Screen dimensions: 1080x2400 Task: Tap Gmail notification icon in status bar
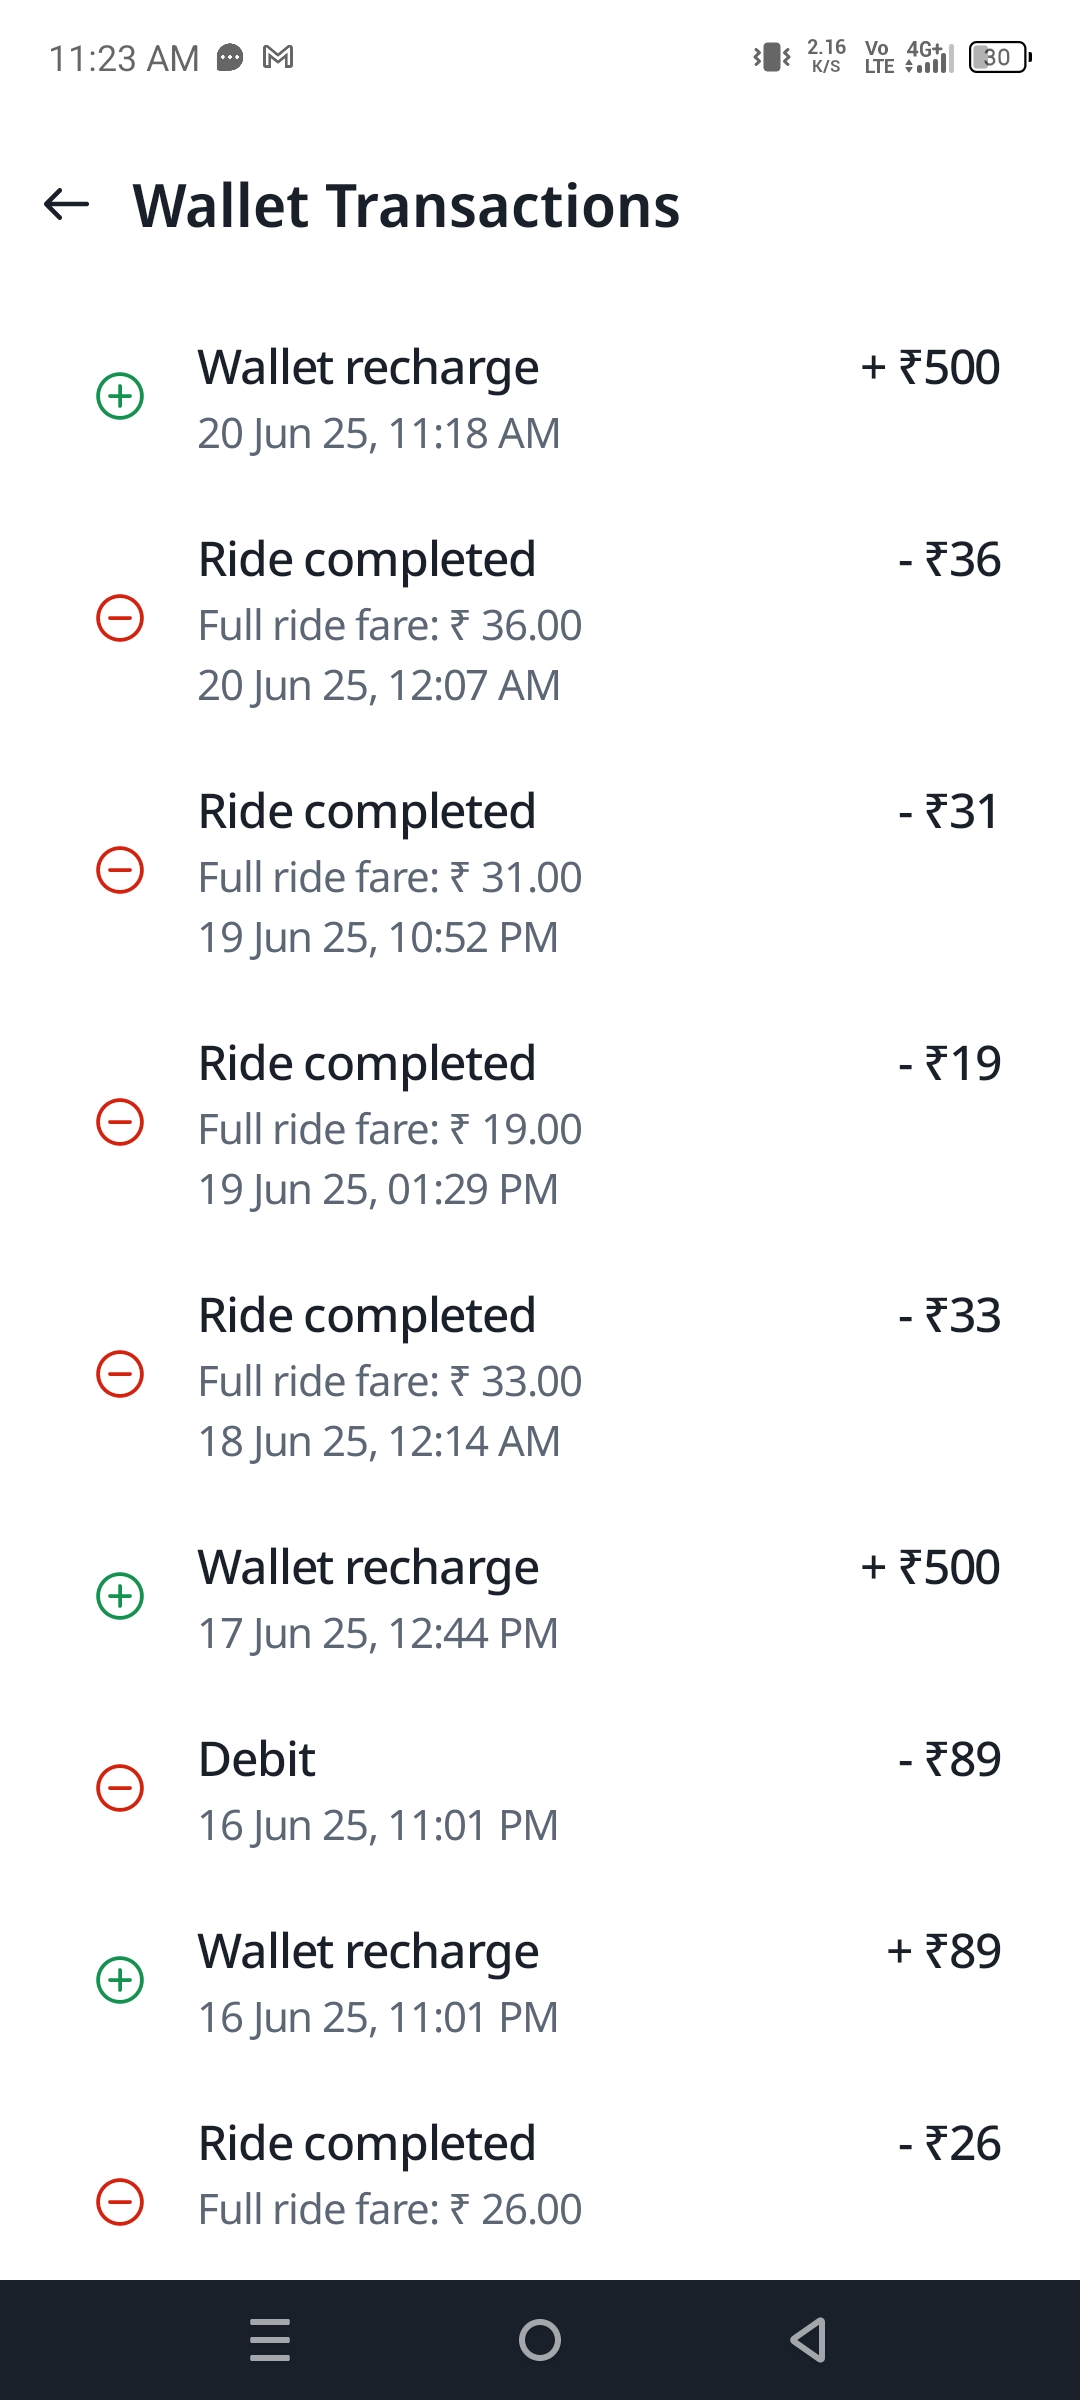tap(278, 58)
